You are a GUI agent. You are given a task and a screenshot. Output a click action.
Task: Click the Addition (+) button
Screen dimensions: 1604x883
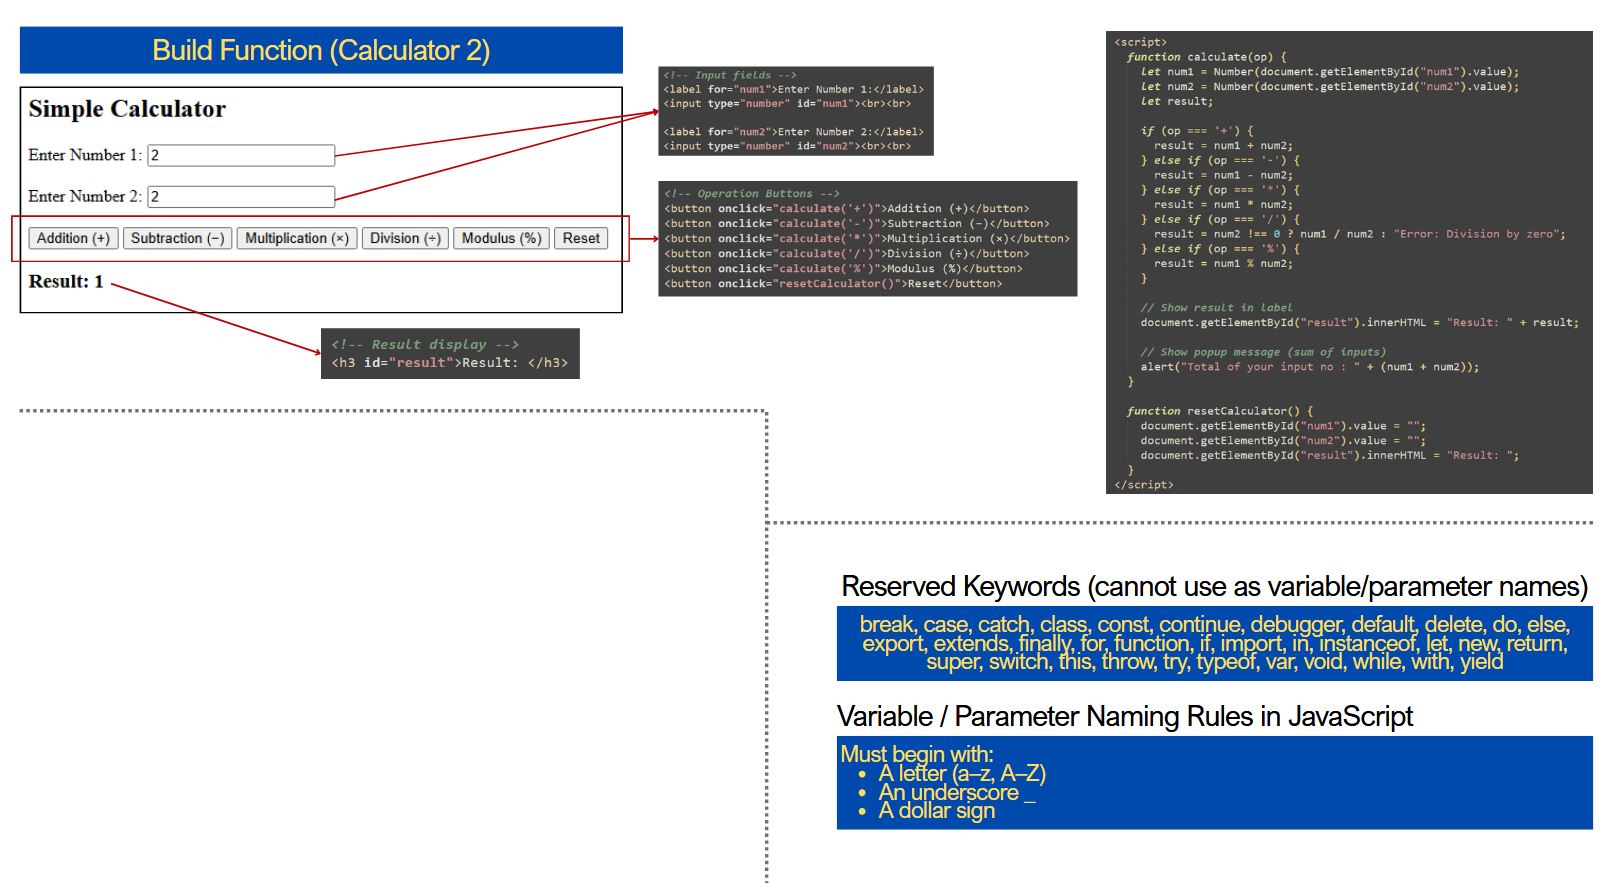click(x=73, y=238)
